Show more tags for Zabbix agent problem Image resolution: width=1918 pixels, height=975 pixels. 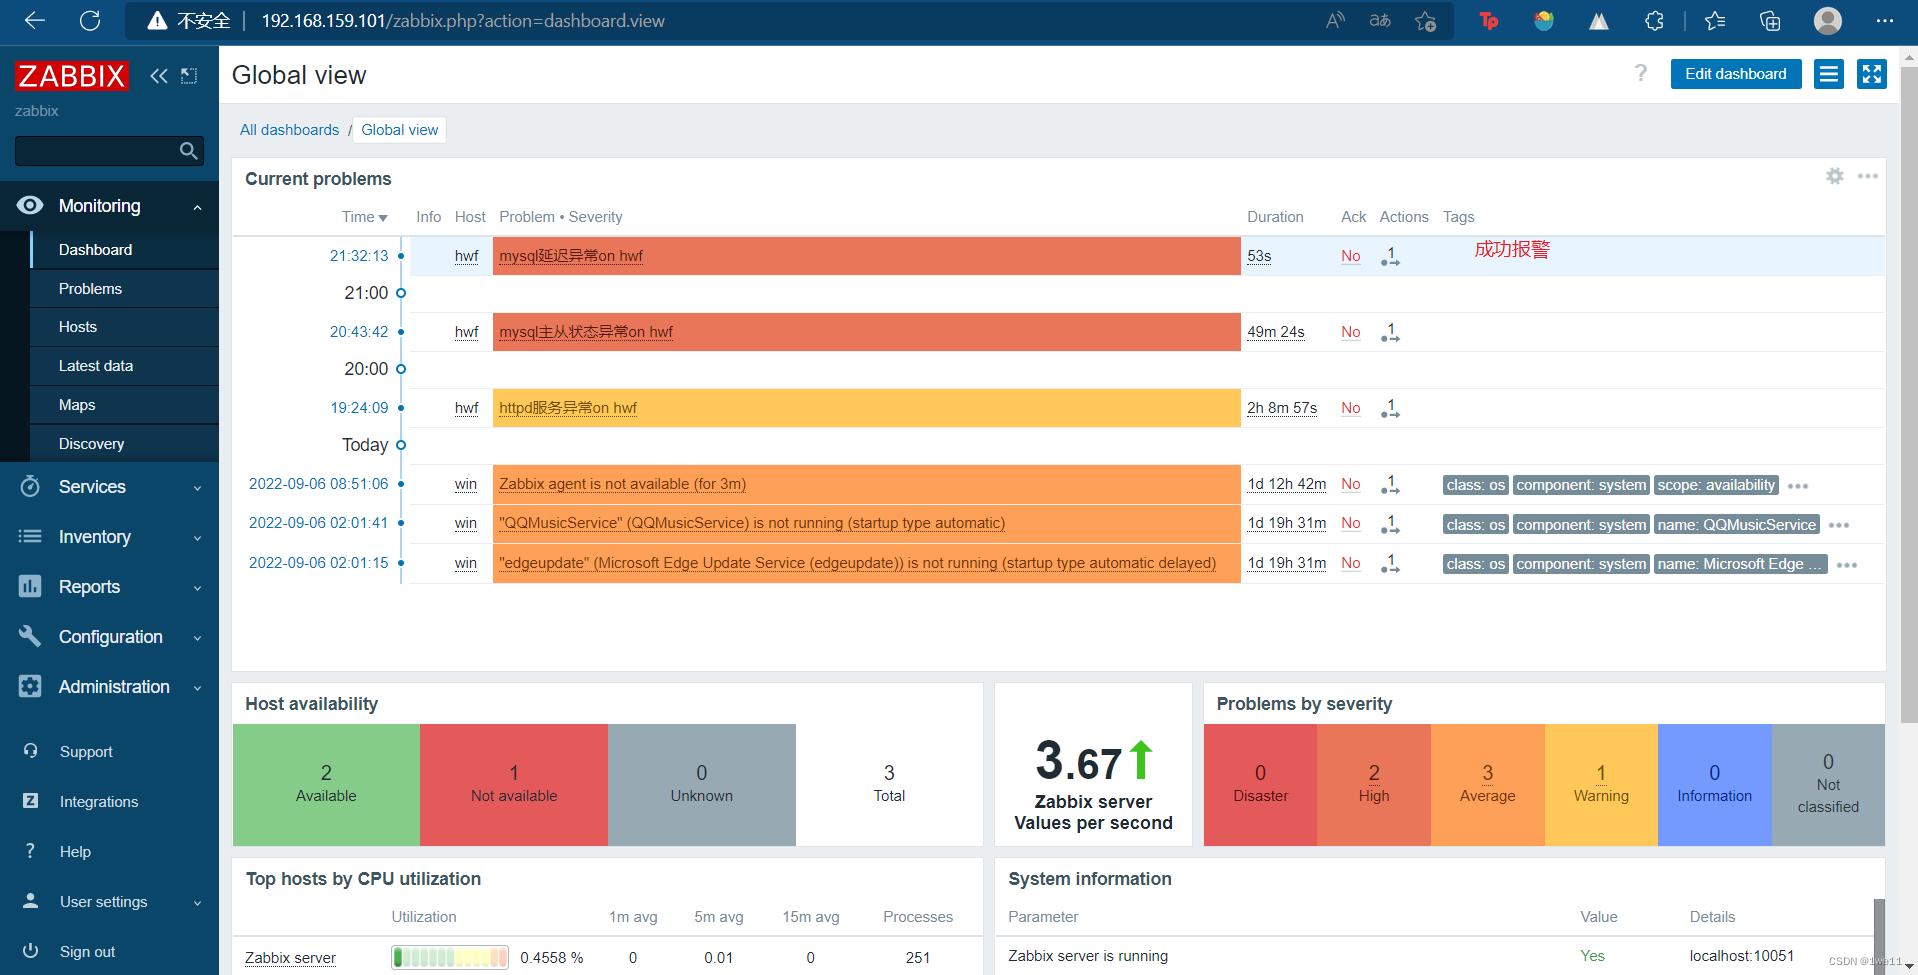1798,486
